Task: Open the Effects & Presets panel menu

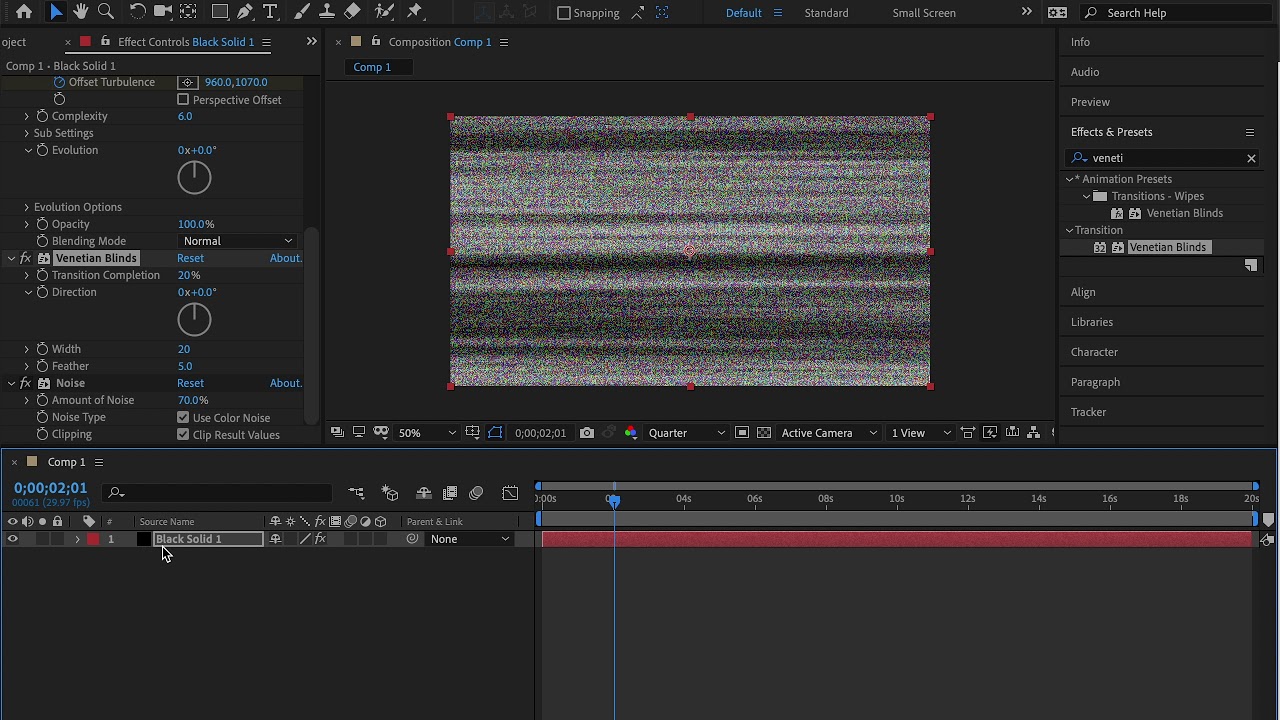Action: point(1250,132)
